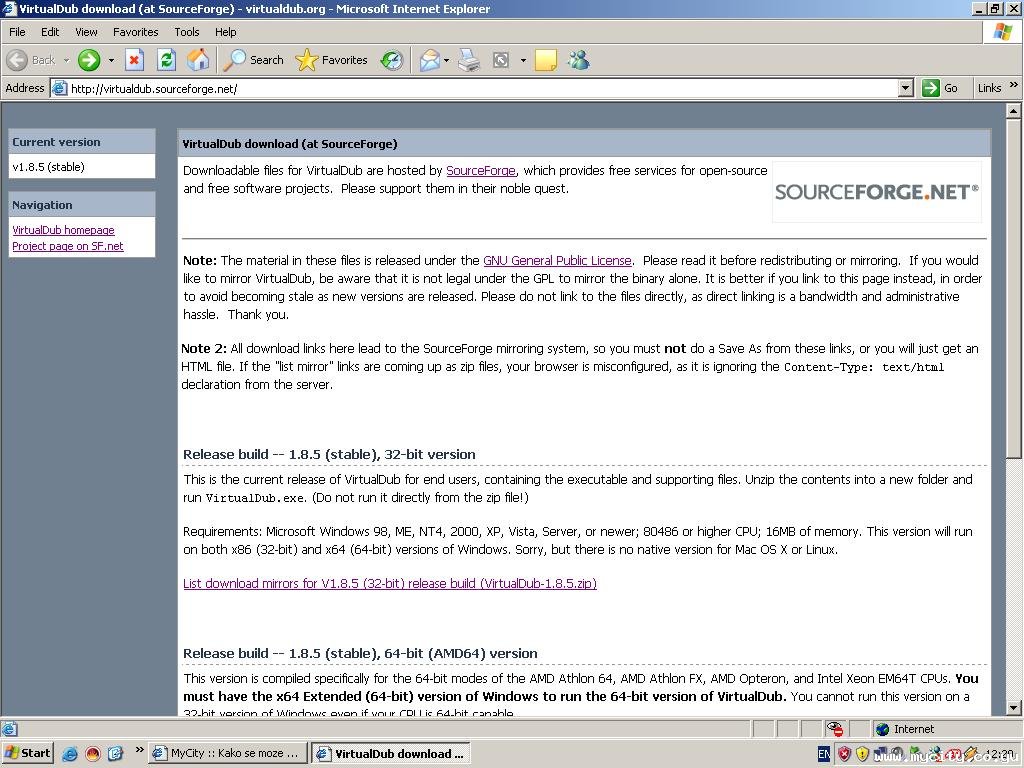Click the yellow security shield tray icon

coord(863,754)
